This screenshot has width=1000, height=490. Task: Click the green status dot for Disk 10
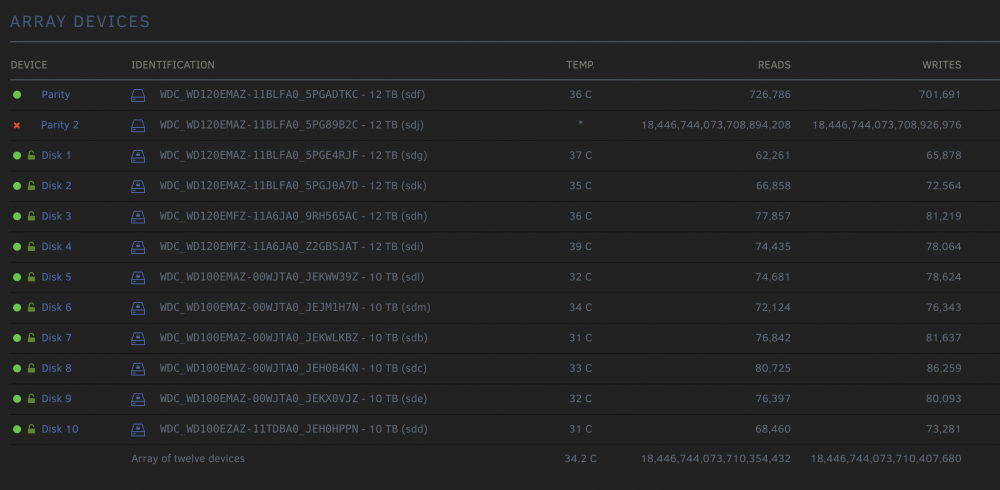click(17, 429)
